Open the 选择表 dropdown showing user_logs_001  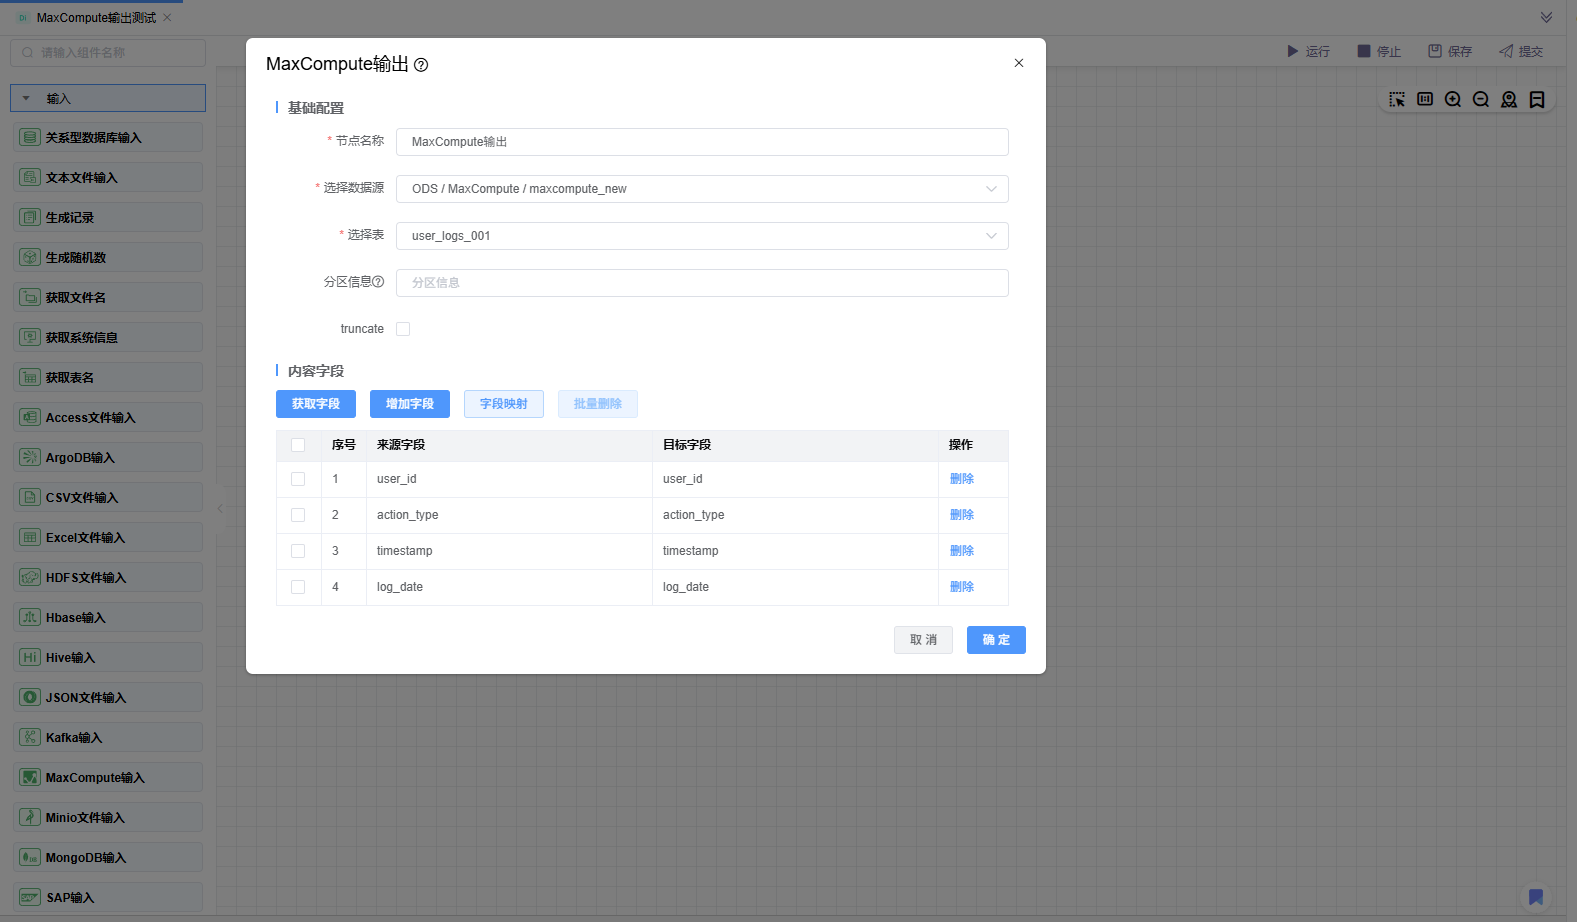click(x=701, y=236)
